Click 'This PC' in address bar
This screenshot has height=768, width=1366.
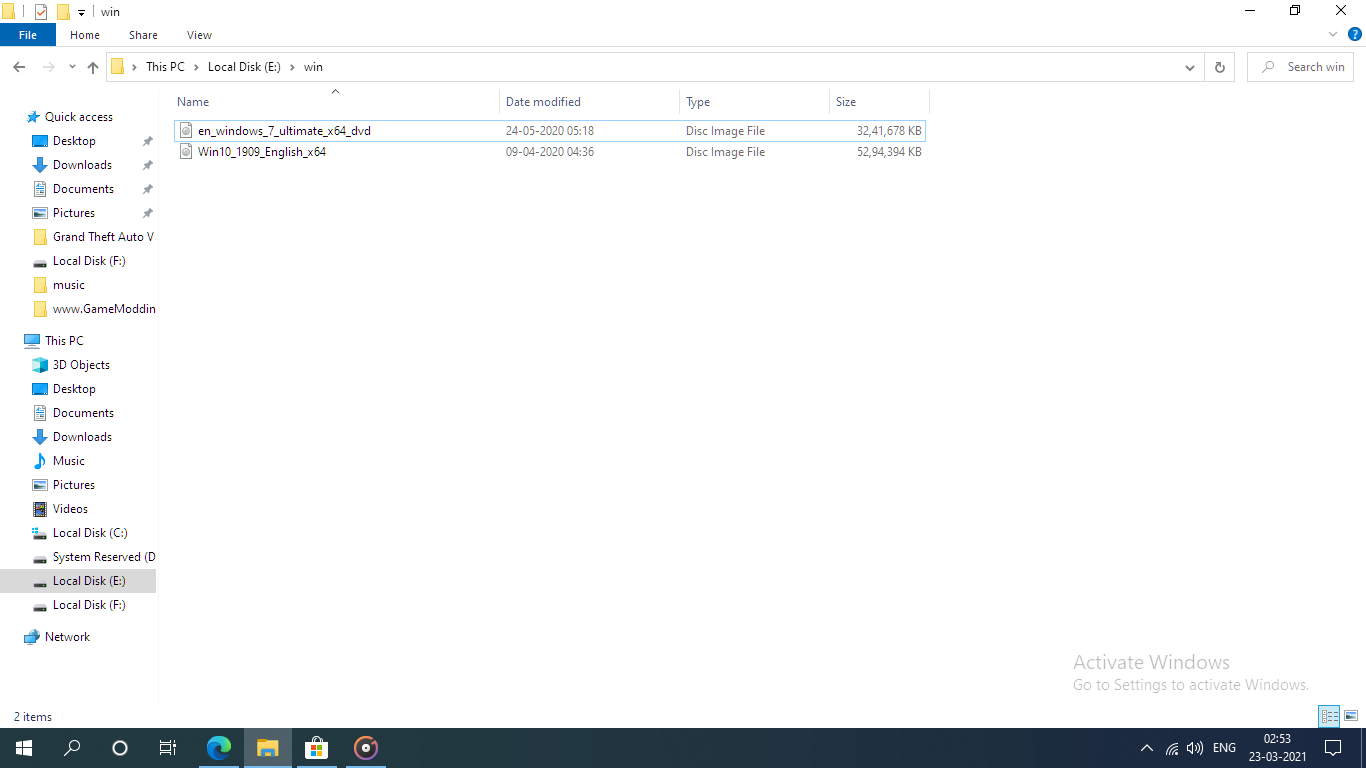pyautogui.click(x=165, y=67)
